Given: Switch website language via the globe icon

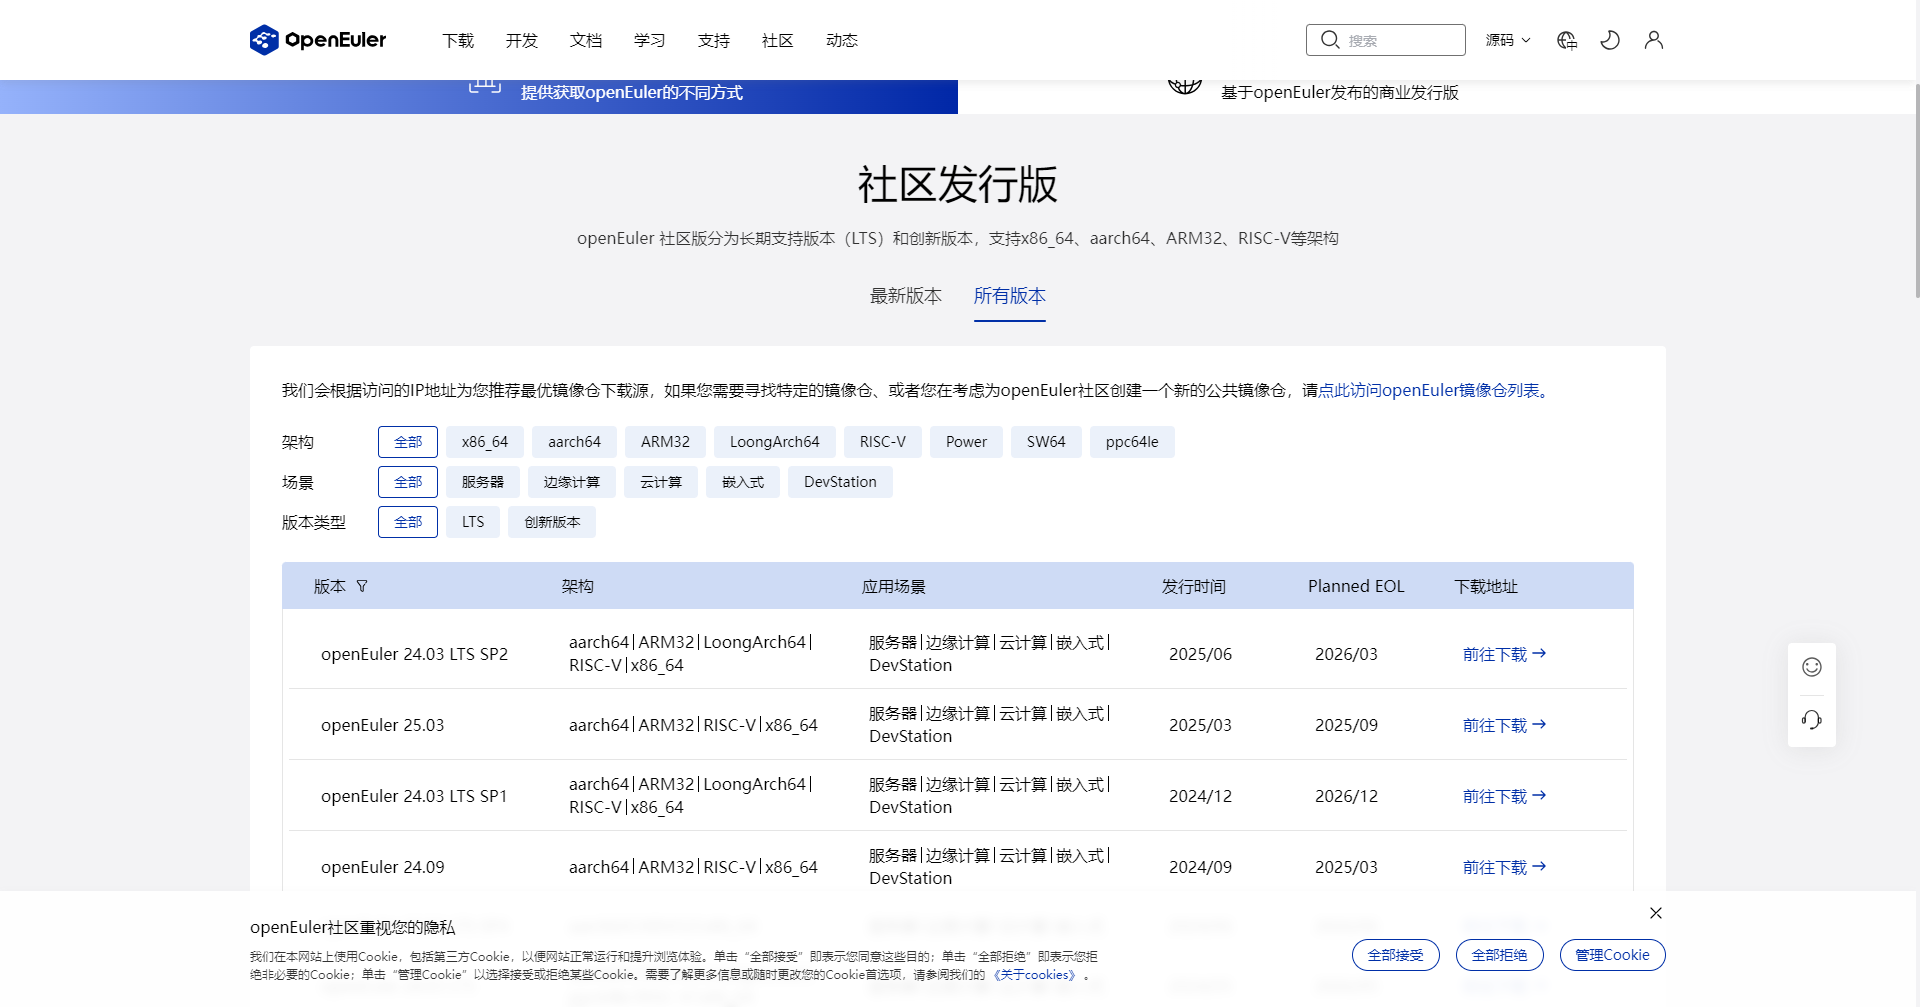Looking at the screenshot, I should click(1566, 40).
